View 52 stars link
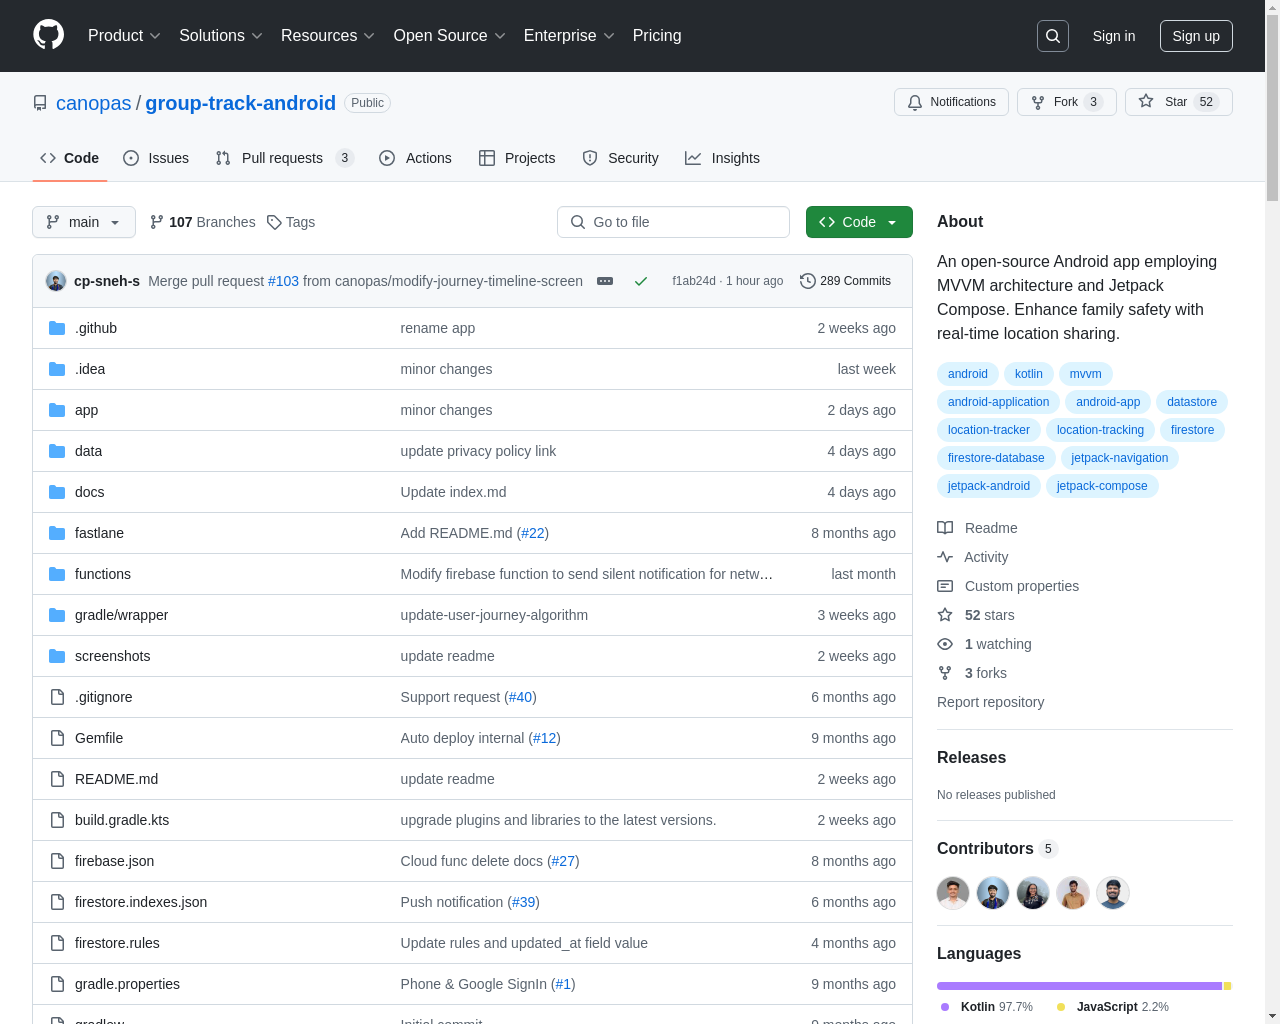The image size is (1280, 1024). (976, 615)
